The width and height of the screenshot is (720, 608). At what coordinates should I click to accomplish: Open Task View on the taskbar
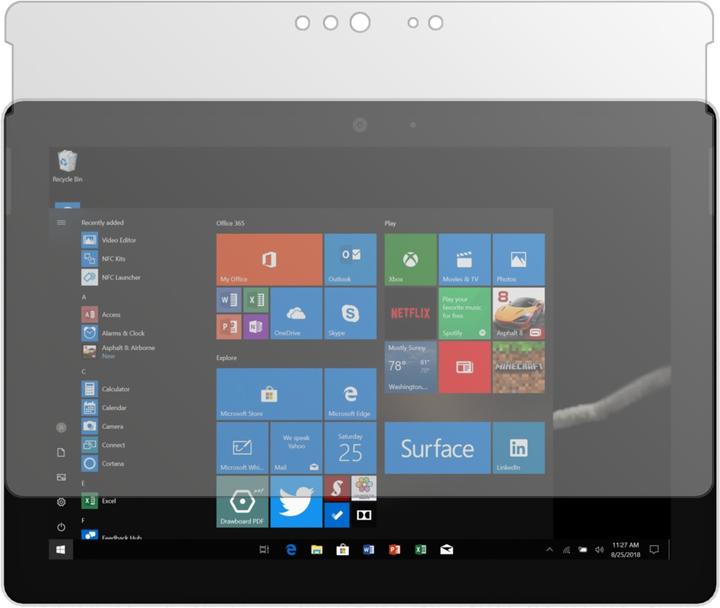point(264,550)
